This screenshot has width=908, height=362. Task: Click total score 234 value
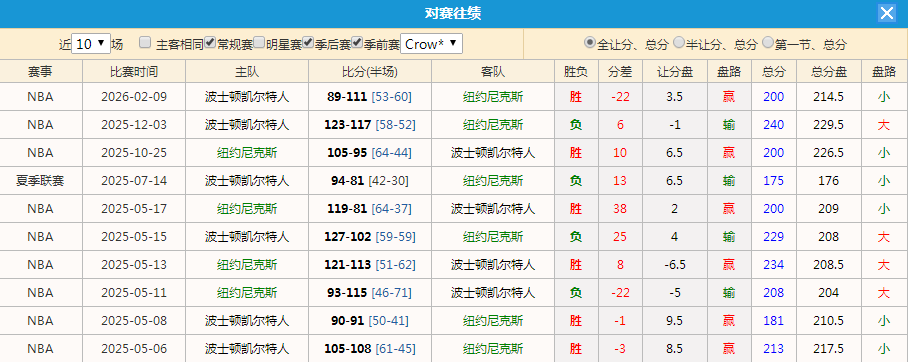click(x=774, y=265)
